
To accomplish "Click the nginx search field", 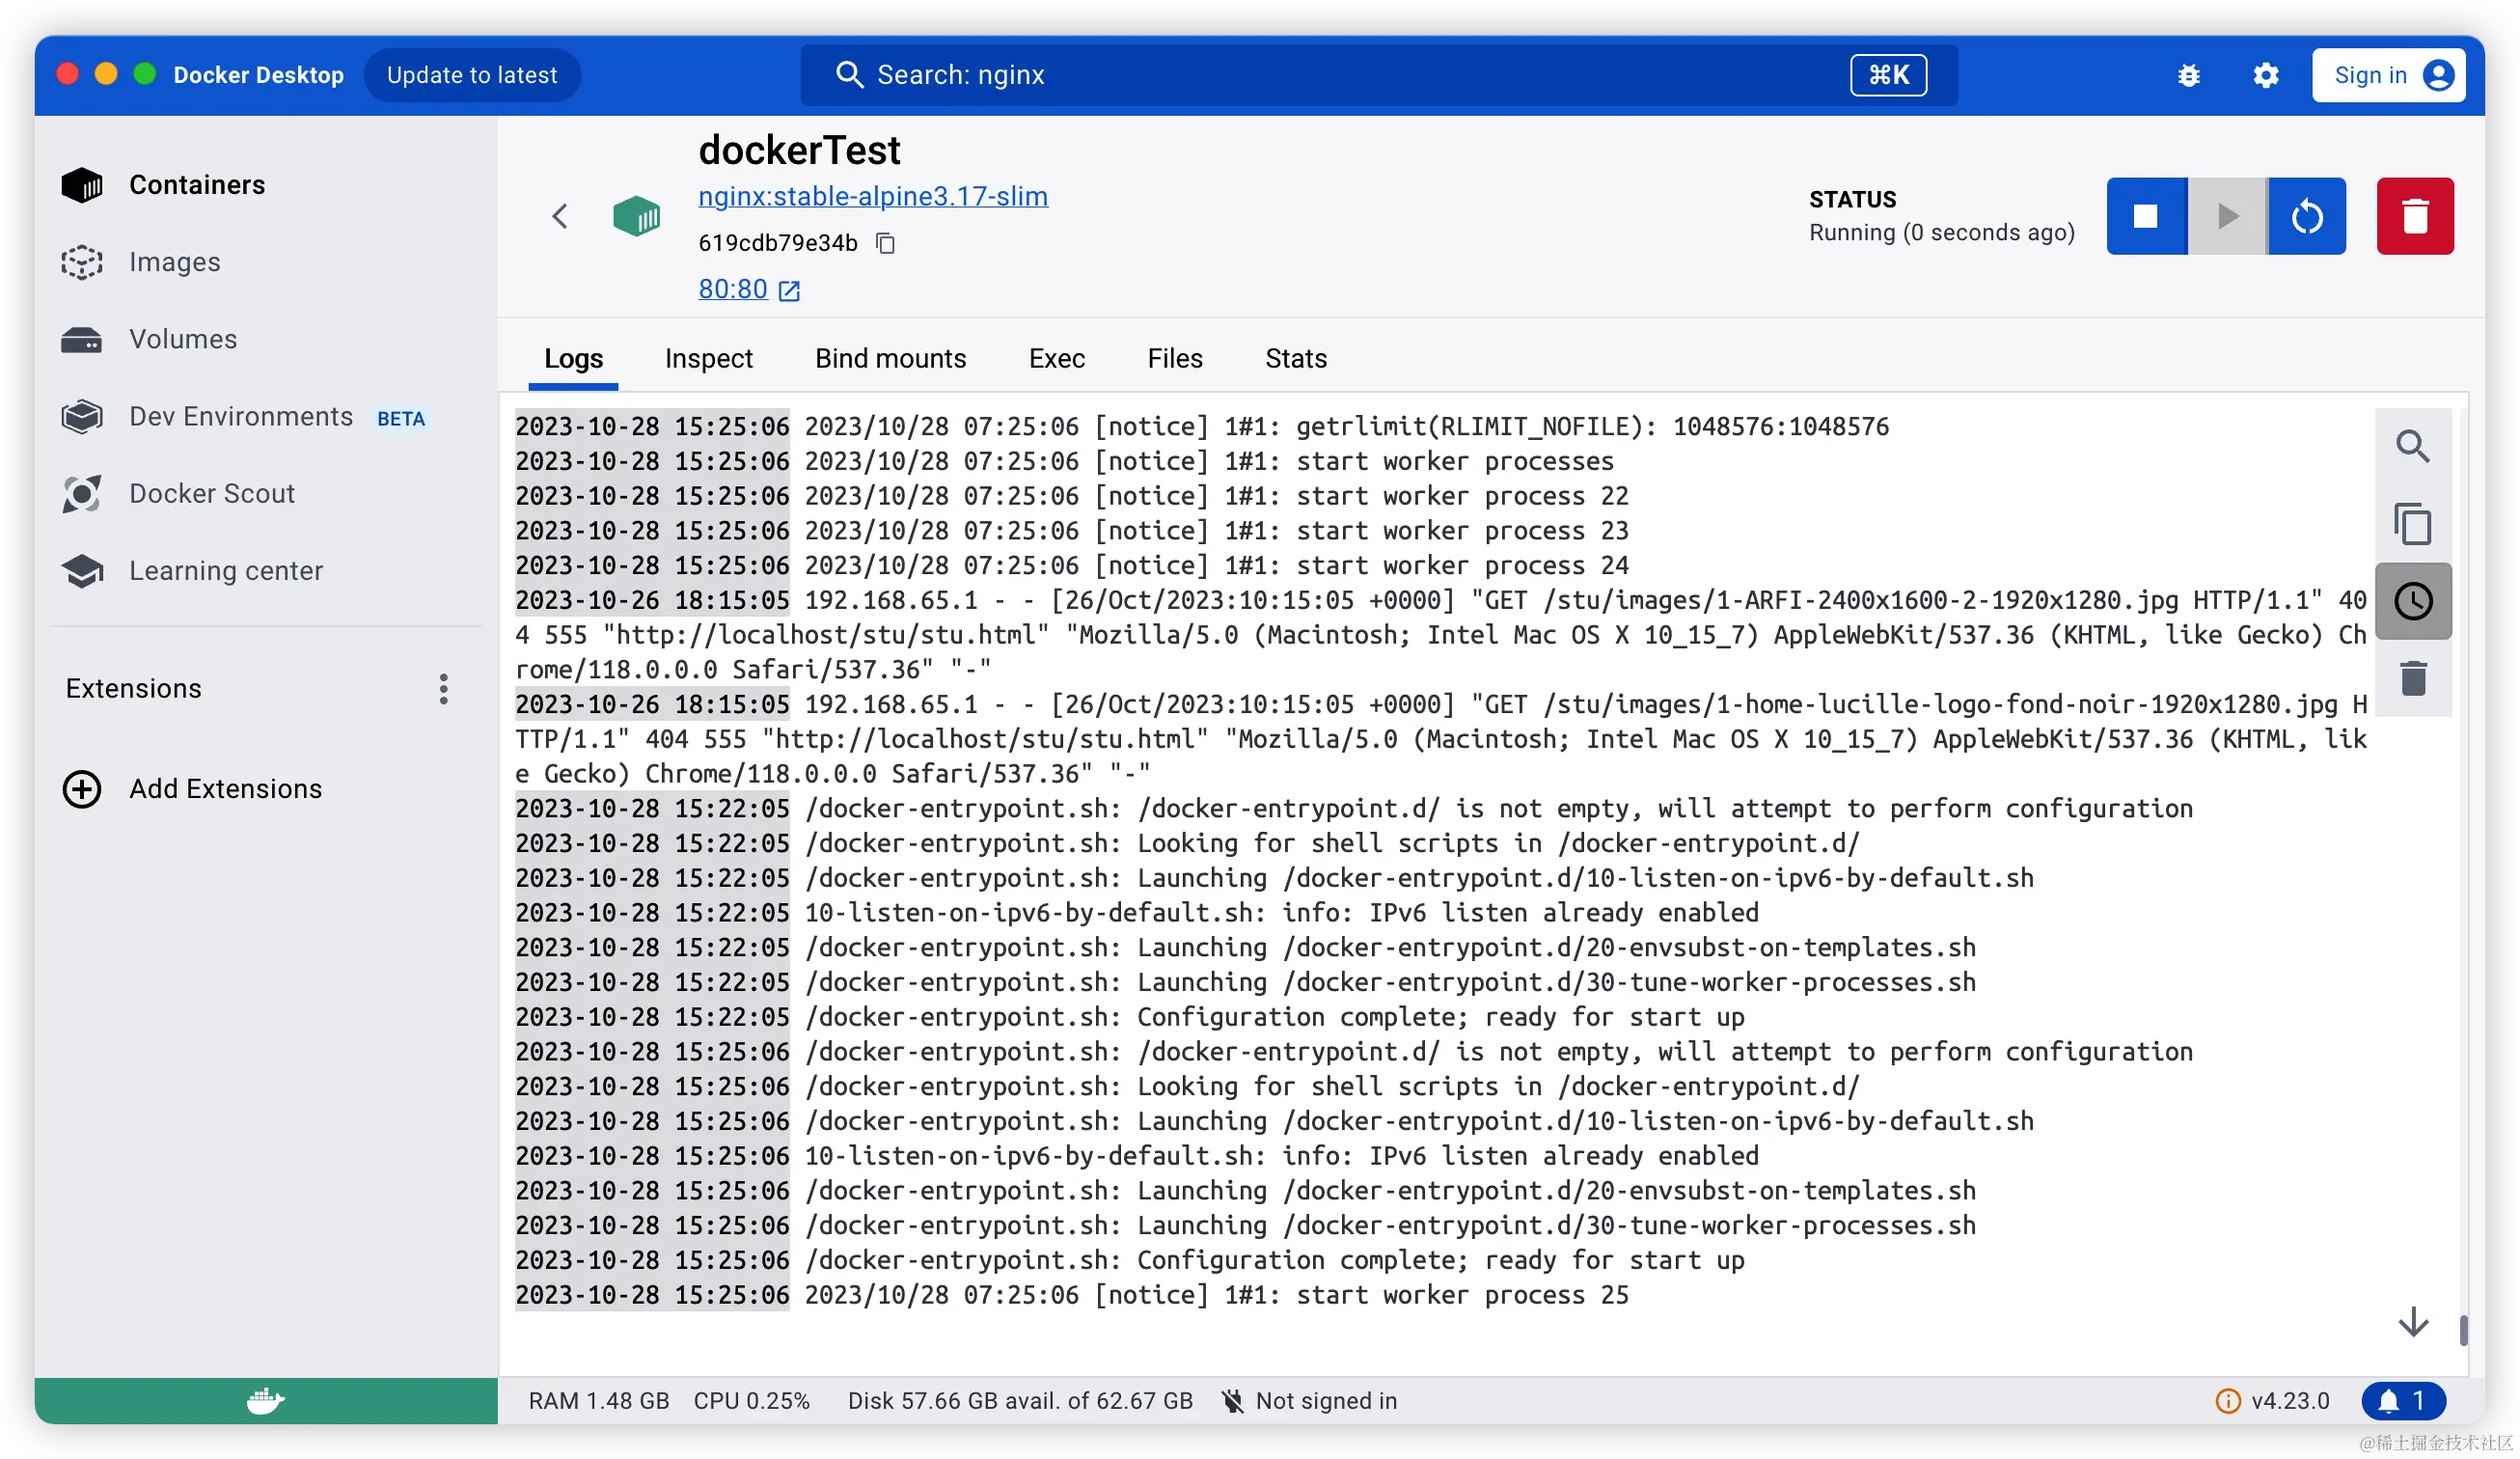I will [x=1340, y=75].
